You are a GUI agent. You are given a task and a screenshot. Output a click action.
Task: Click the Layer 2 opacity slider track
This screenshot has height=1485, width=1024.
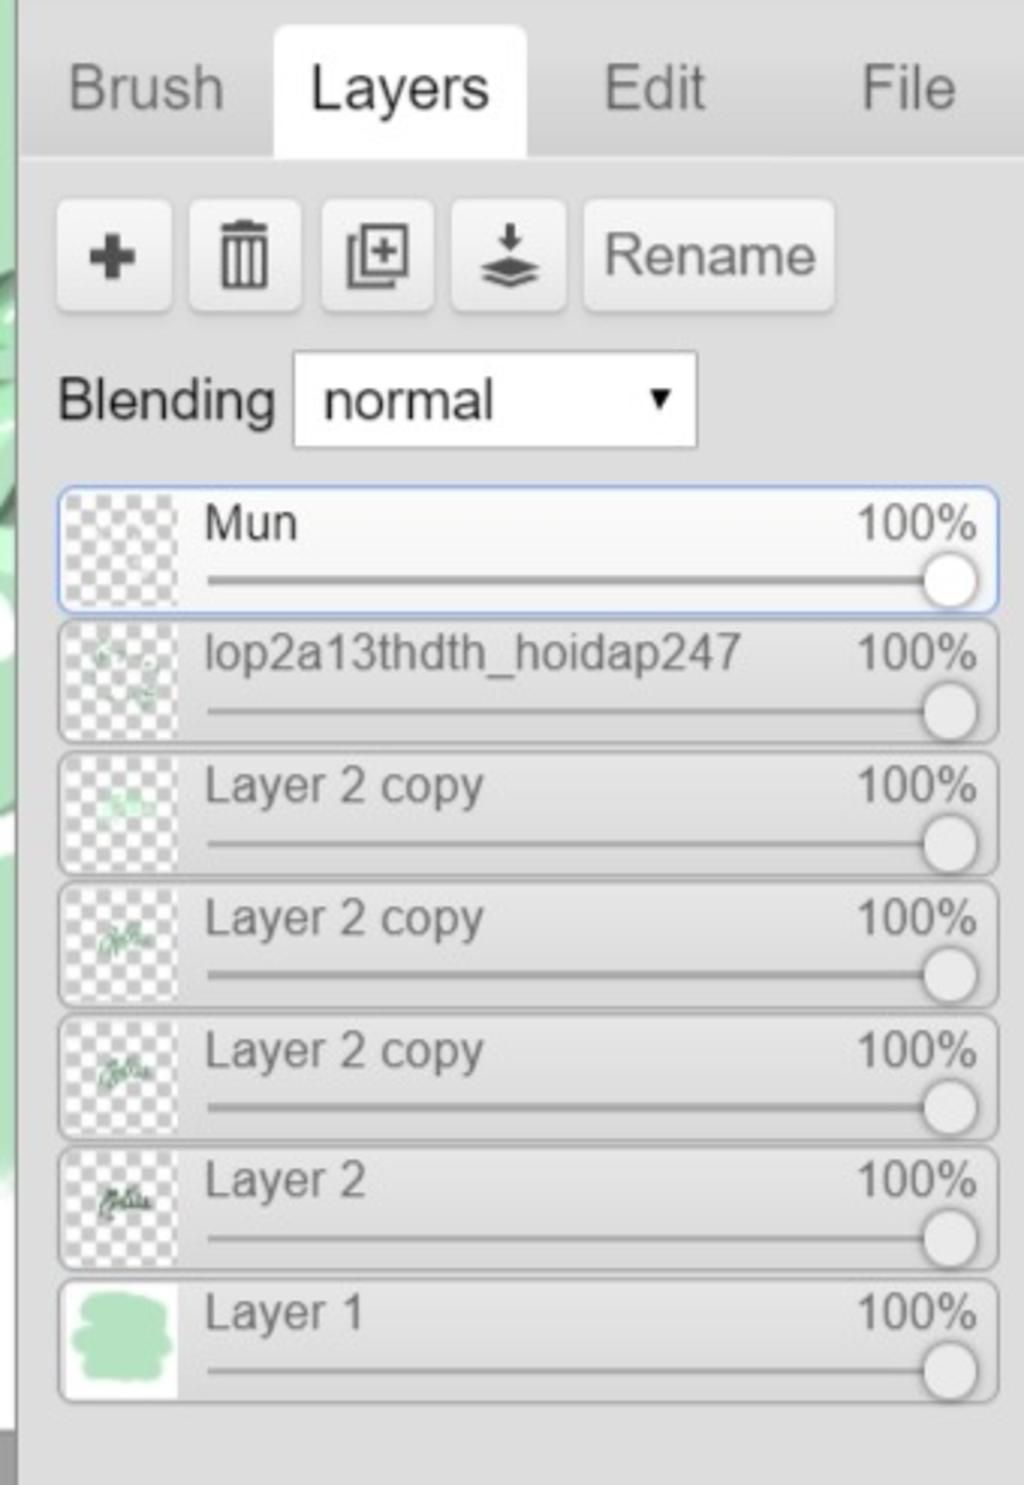click(560, 1239)
